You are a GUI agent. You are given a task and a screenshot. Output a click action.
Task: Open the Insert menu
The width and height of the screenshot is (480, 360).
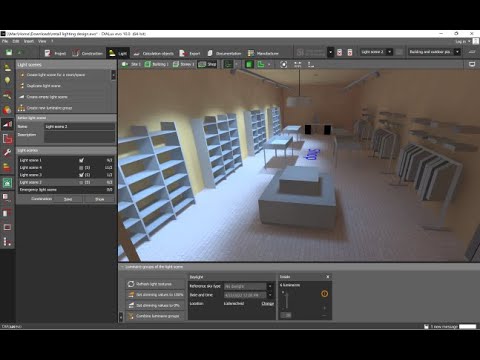pos(29,41)
